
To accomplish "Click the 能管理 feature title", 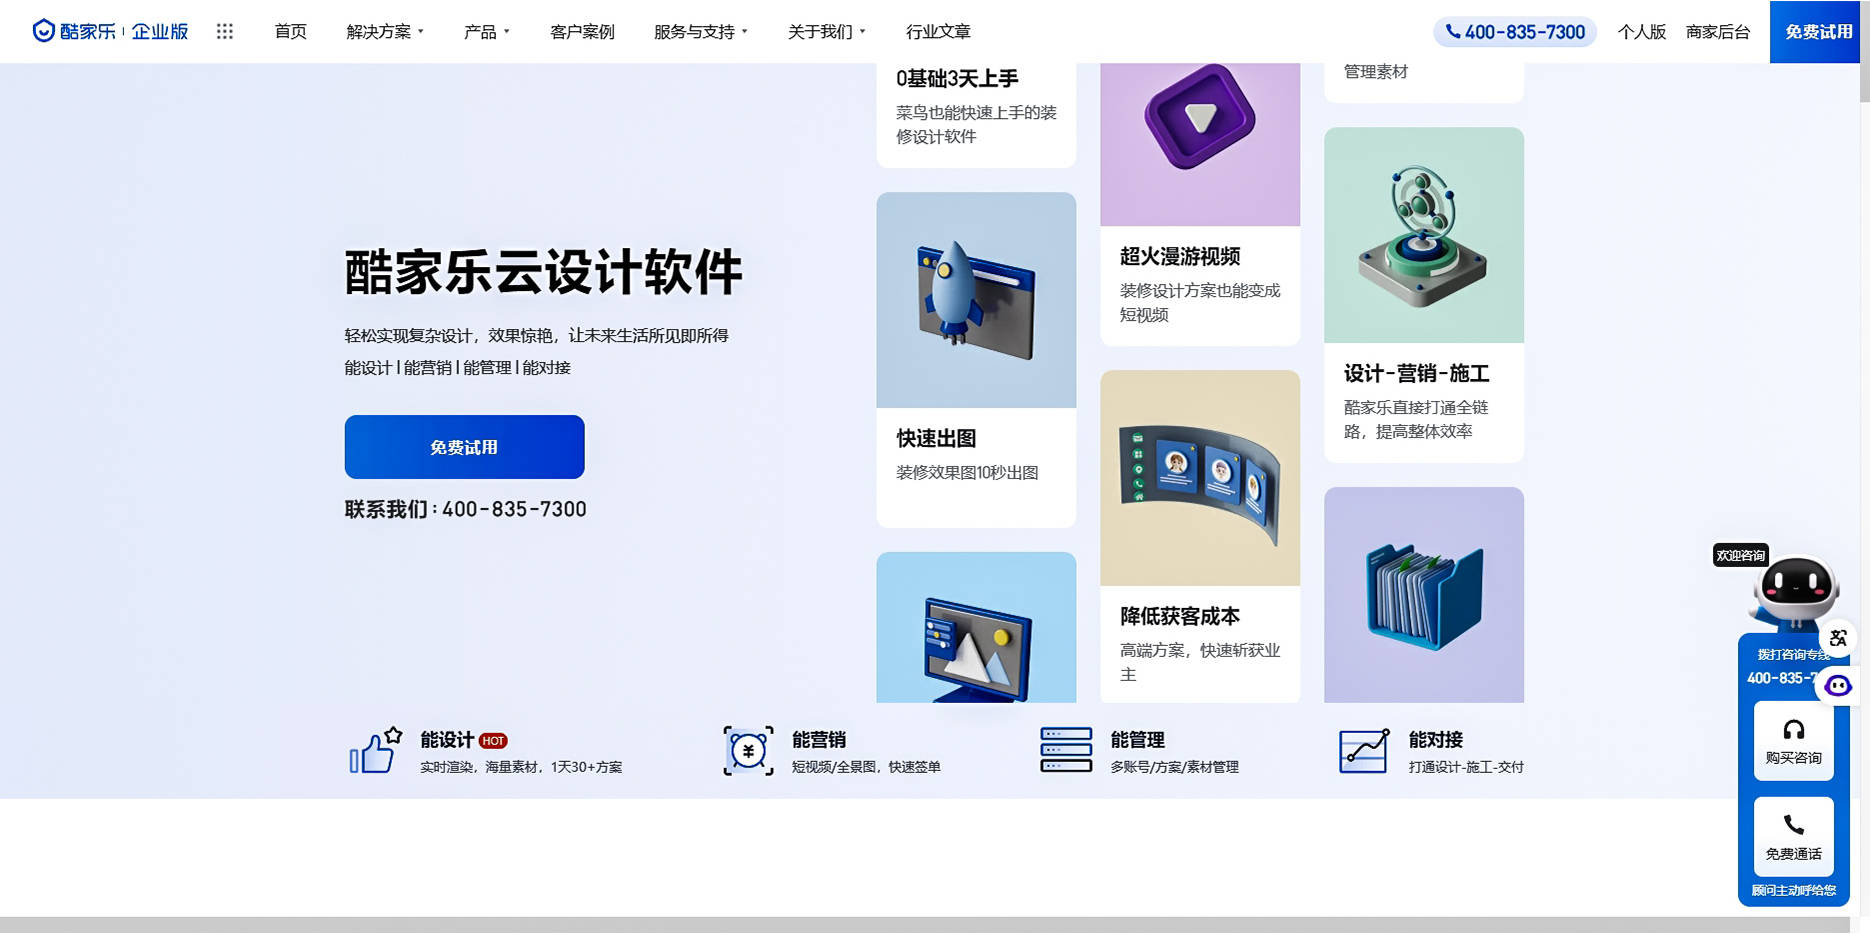I will [x=1138, y=740].
